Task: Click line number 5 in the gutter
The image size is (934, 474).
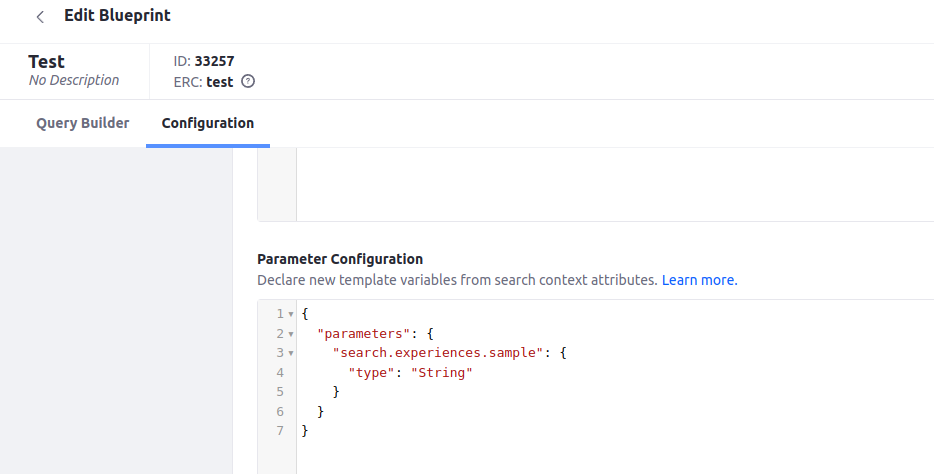Action: tap(280, 392)
